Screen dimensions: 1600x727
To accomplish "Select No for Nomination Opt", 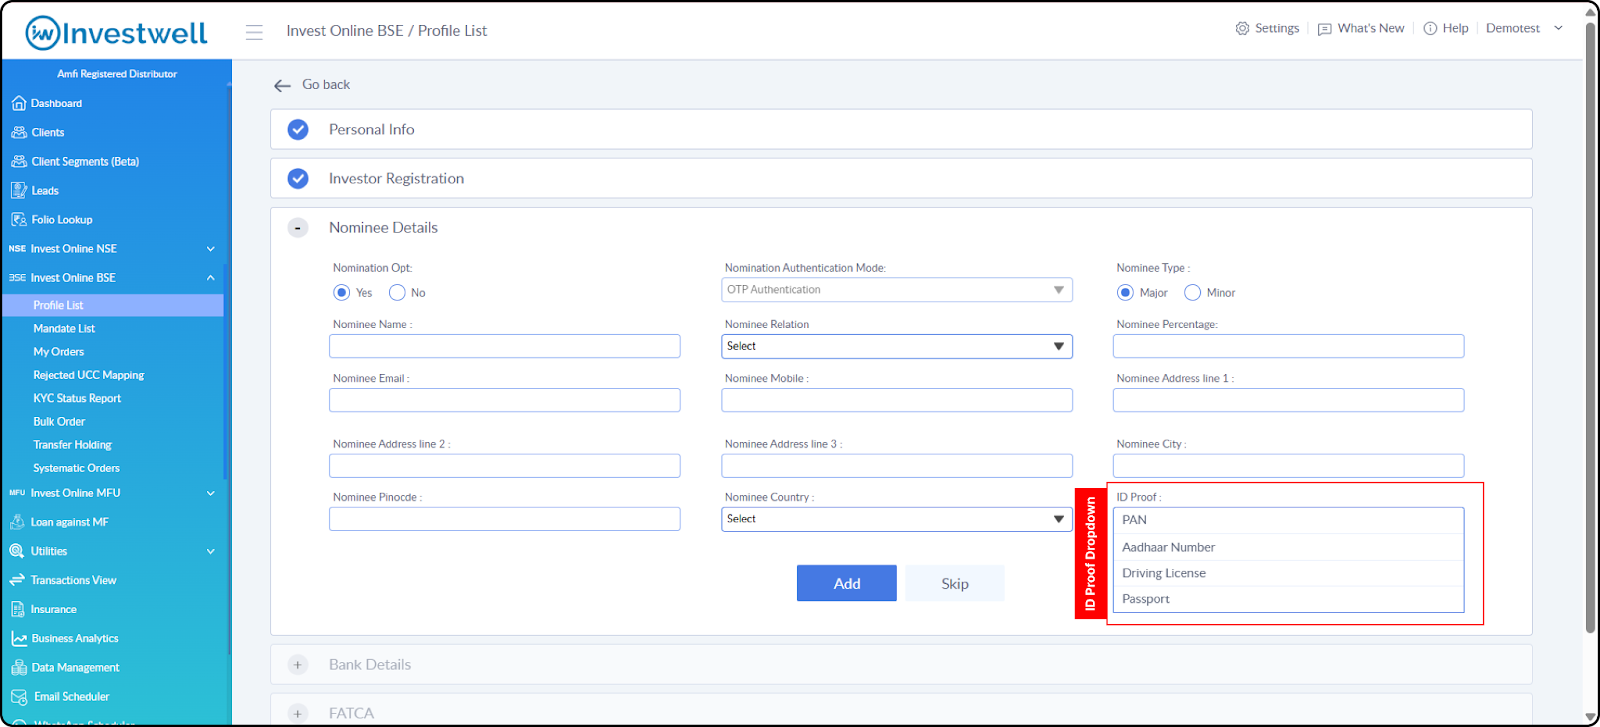I will click(397, 292).
